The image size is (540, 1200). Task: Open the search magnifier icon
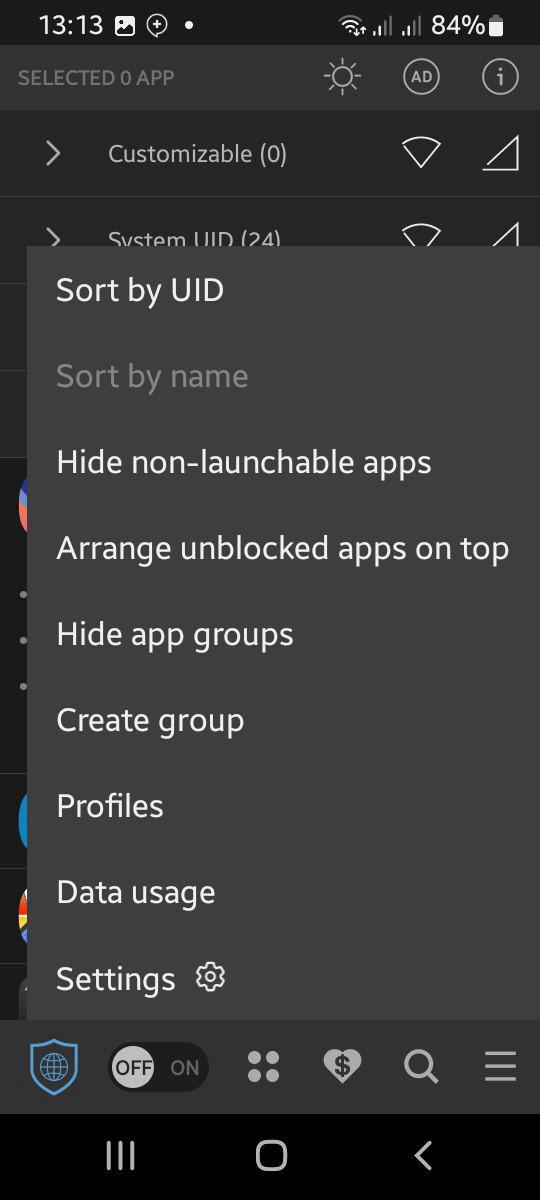[x=421, y=1067]
